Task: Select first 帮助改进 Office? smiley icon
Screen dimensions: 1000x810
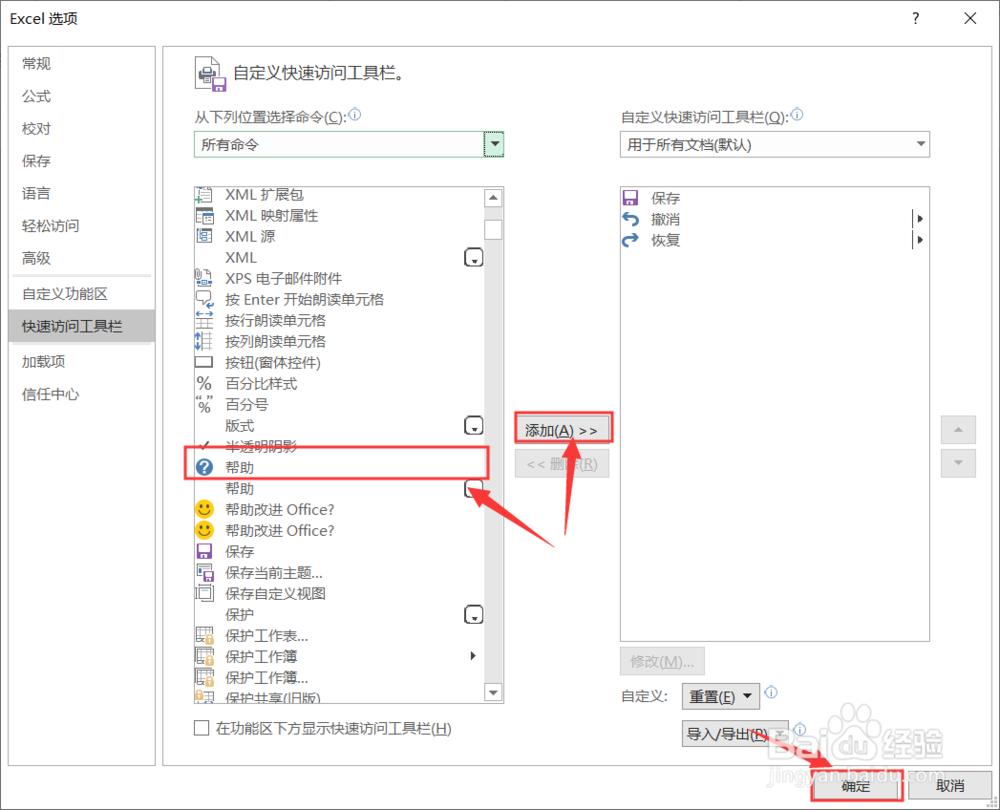Action: 204,510
